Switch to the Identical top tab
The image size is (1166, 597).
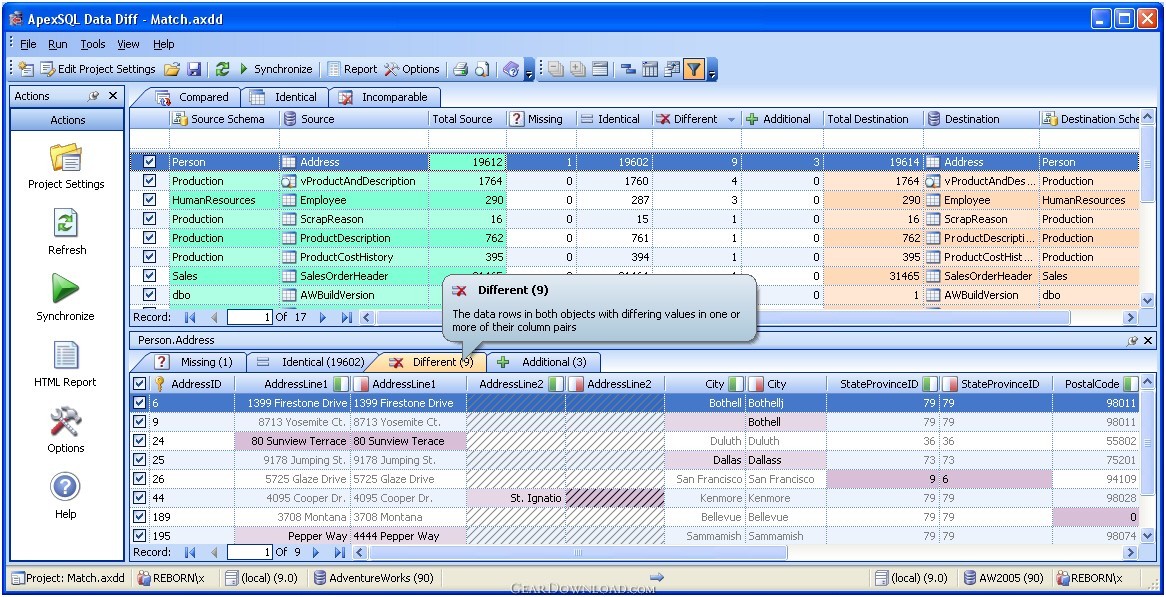tap(286, 97)
